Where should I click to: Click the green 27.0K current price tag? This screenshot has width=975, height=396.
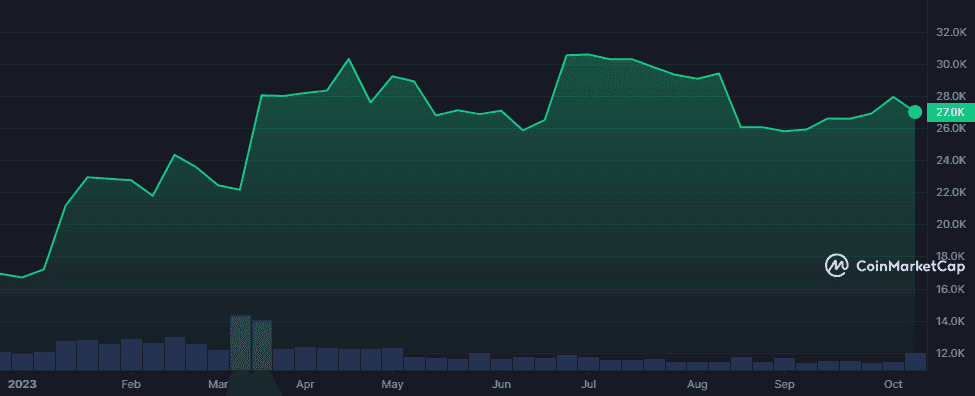pyautogui.click(x=950, y=113)
